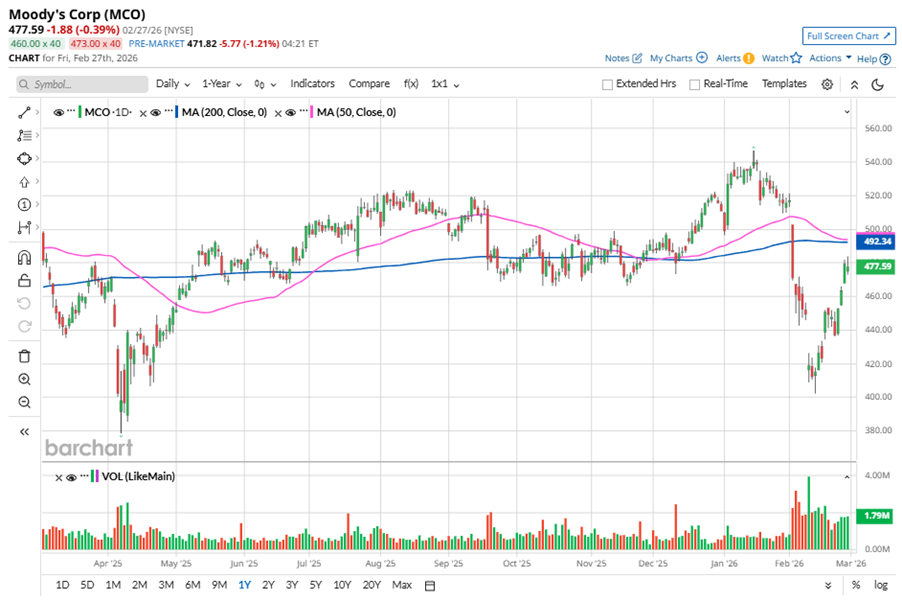Click the lock drawings icon
The width and height of the screenshot is (902, 601).
pos(25,281)
